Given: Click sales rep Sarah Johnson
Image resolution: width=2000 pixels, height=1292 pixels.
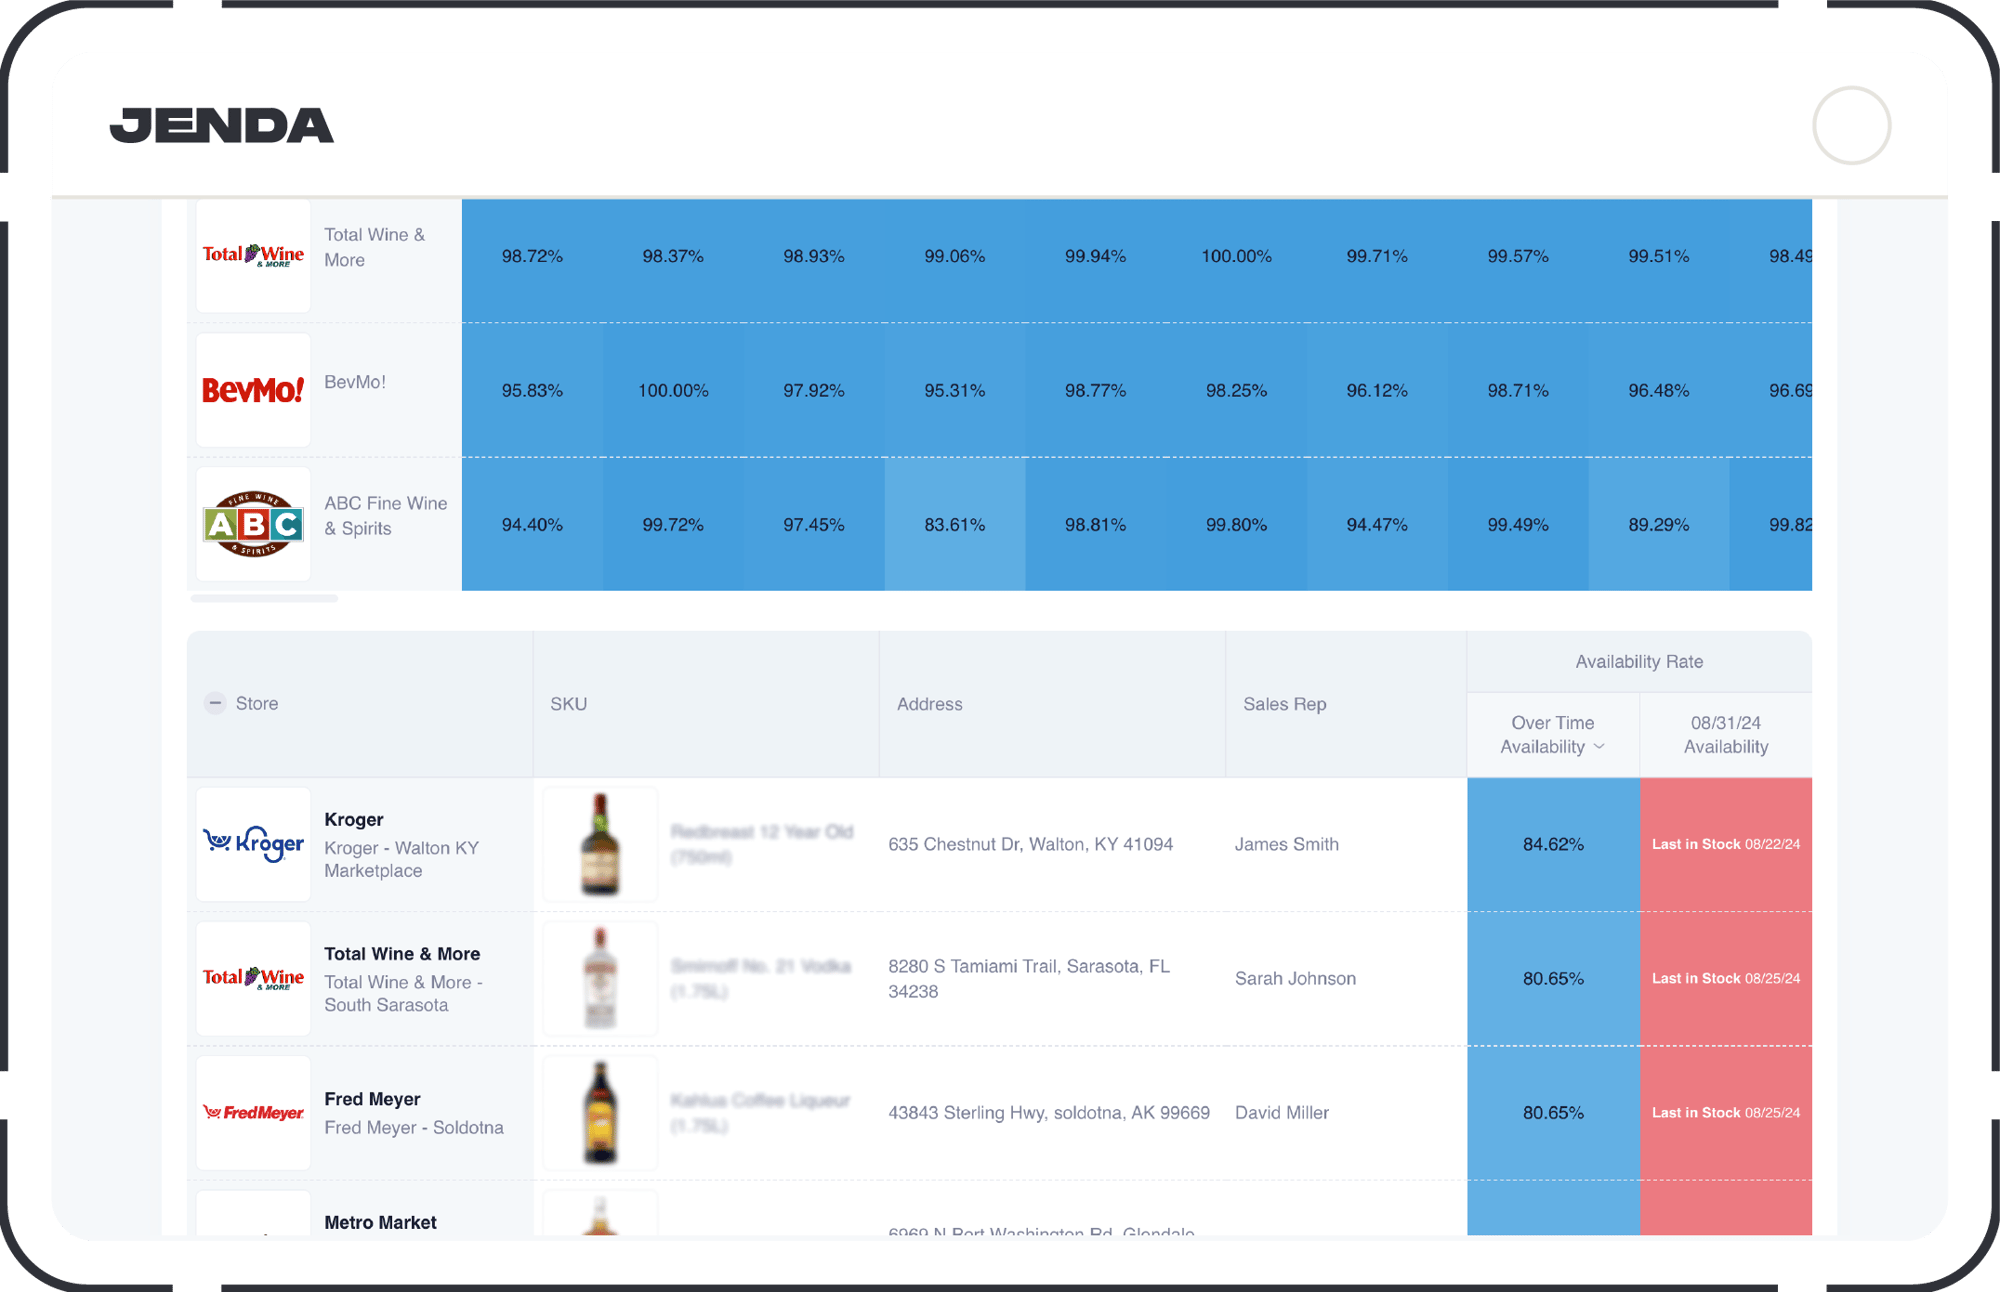Looking at the screenshot, I should click(1295, 978).
